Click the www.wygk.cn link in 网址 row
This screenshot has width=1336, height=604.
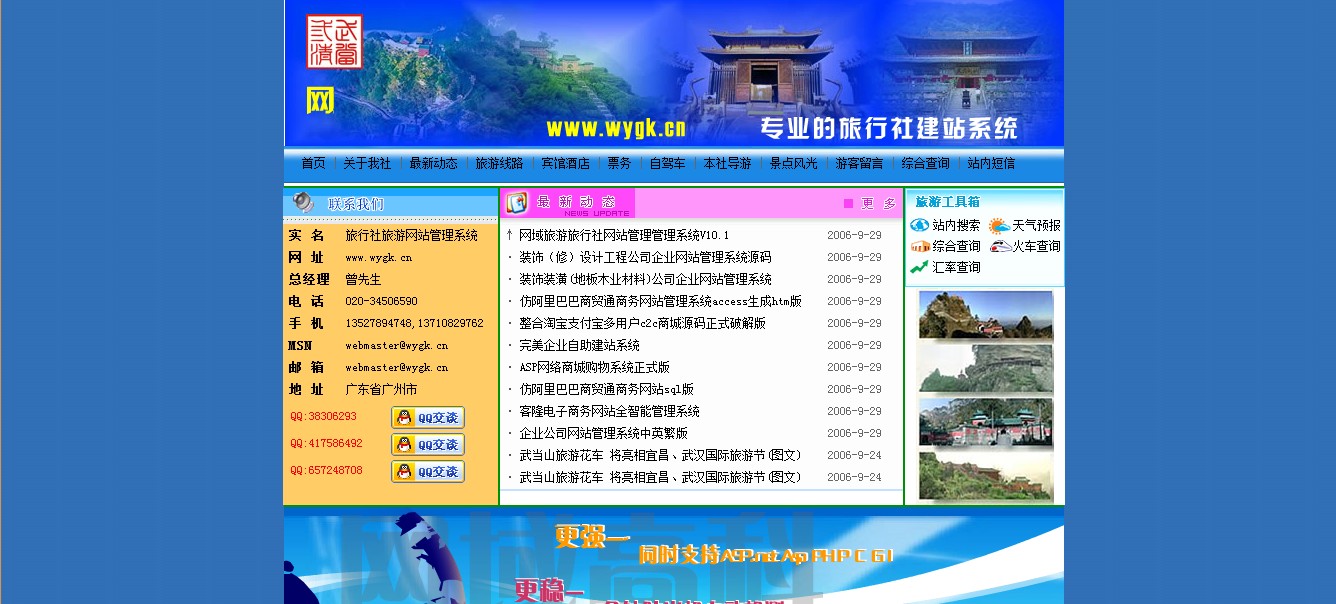tap(378, 257)
